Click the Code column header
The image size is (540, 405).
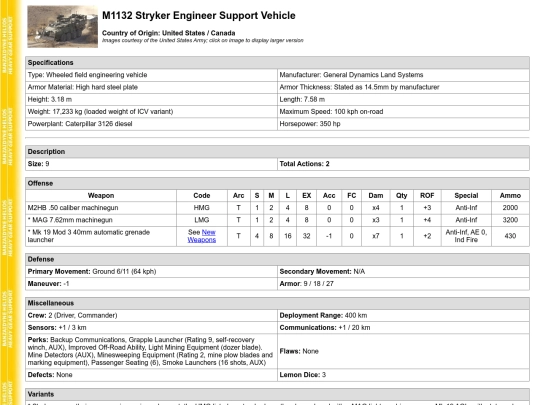[202, 196]
